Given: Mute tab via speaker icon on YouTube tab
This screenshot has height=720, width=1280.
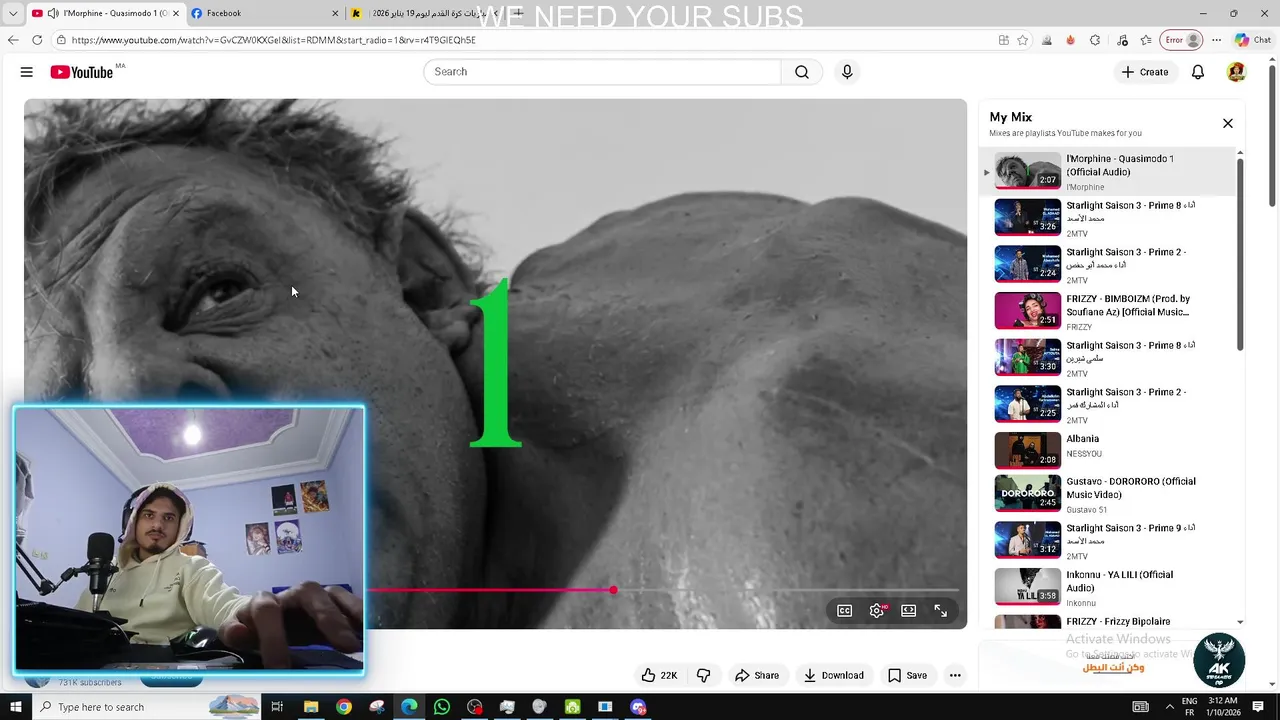Looking at the screenshot, I should click(x=52, y=13).
